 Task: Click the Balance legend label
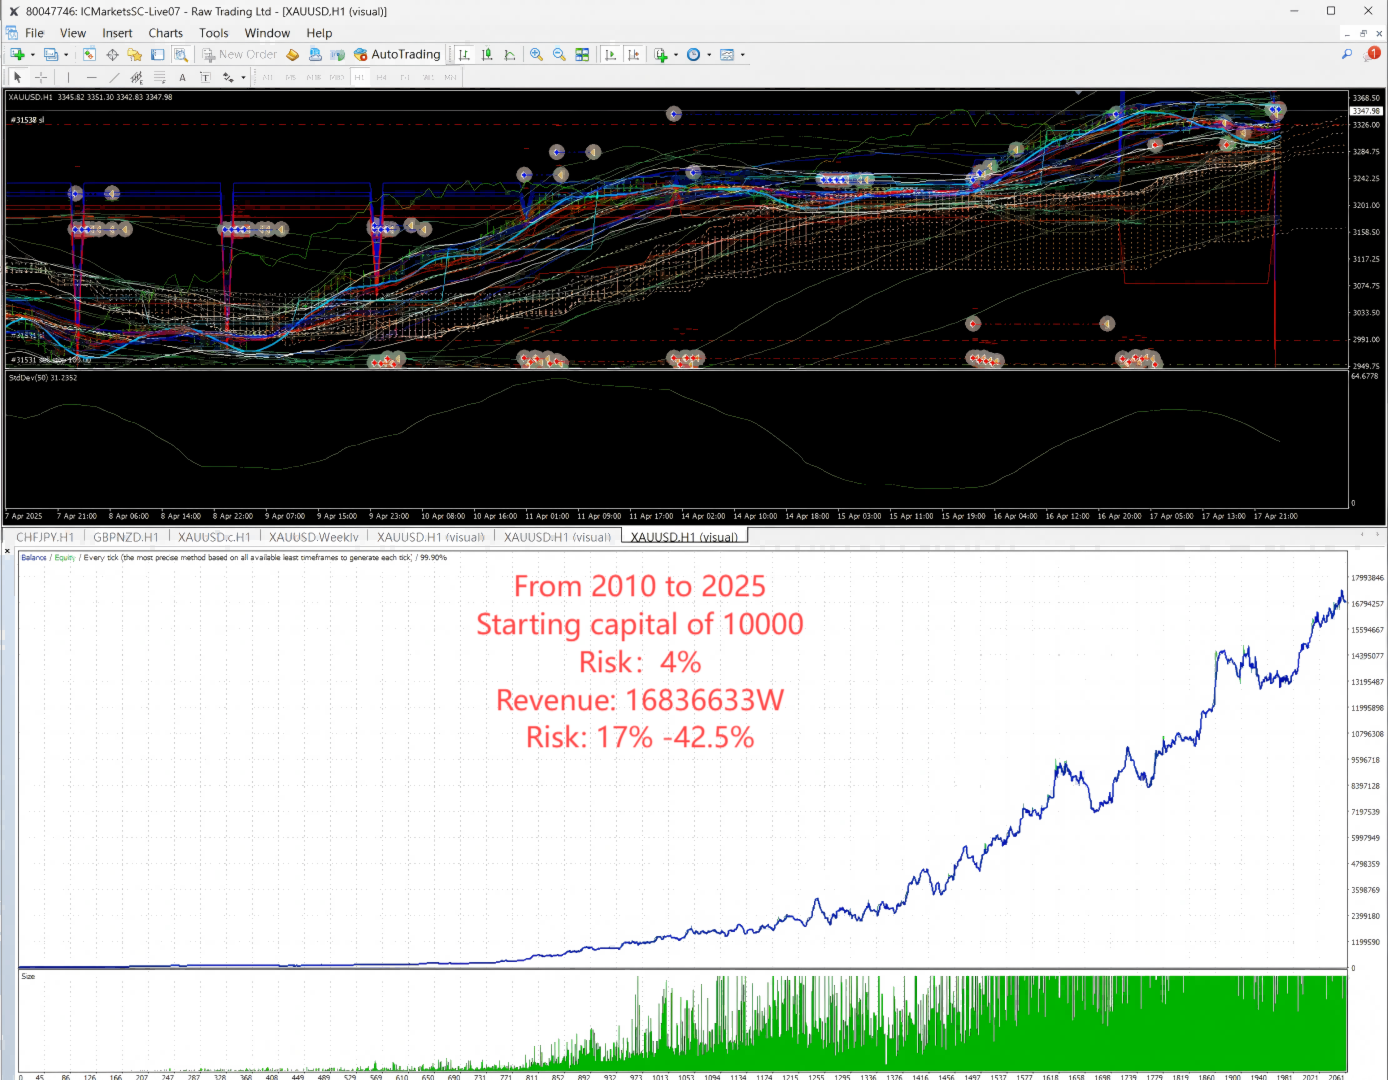pos(34,558)
